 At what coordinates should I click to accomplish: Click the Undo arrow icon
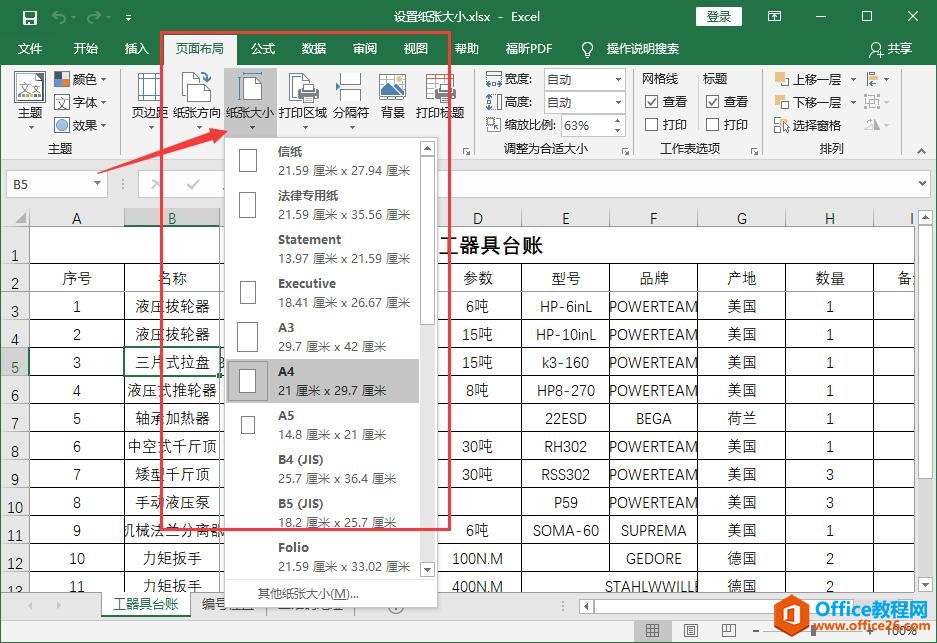pos(59,17)
